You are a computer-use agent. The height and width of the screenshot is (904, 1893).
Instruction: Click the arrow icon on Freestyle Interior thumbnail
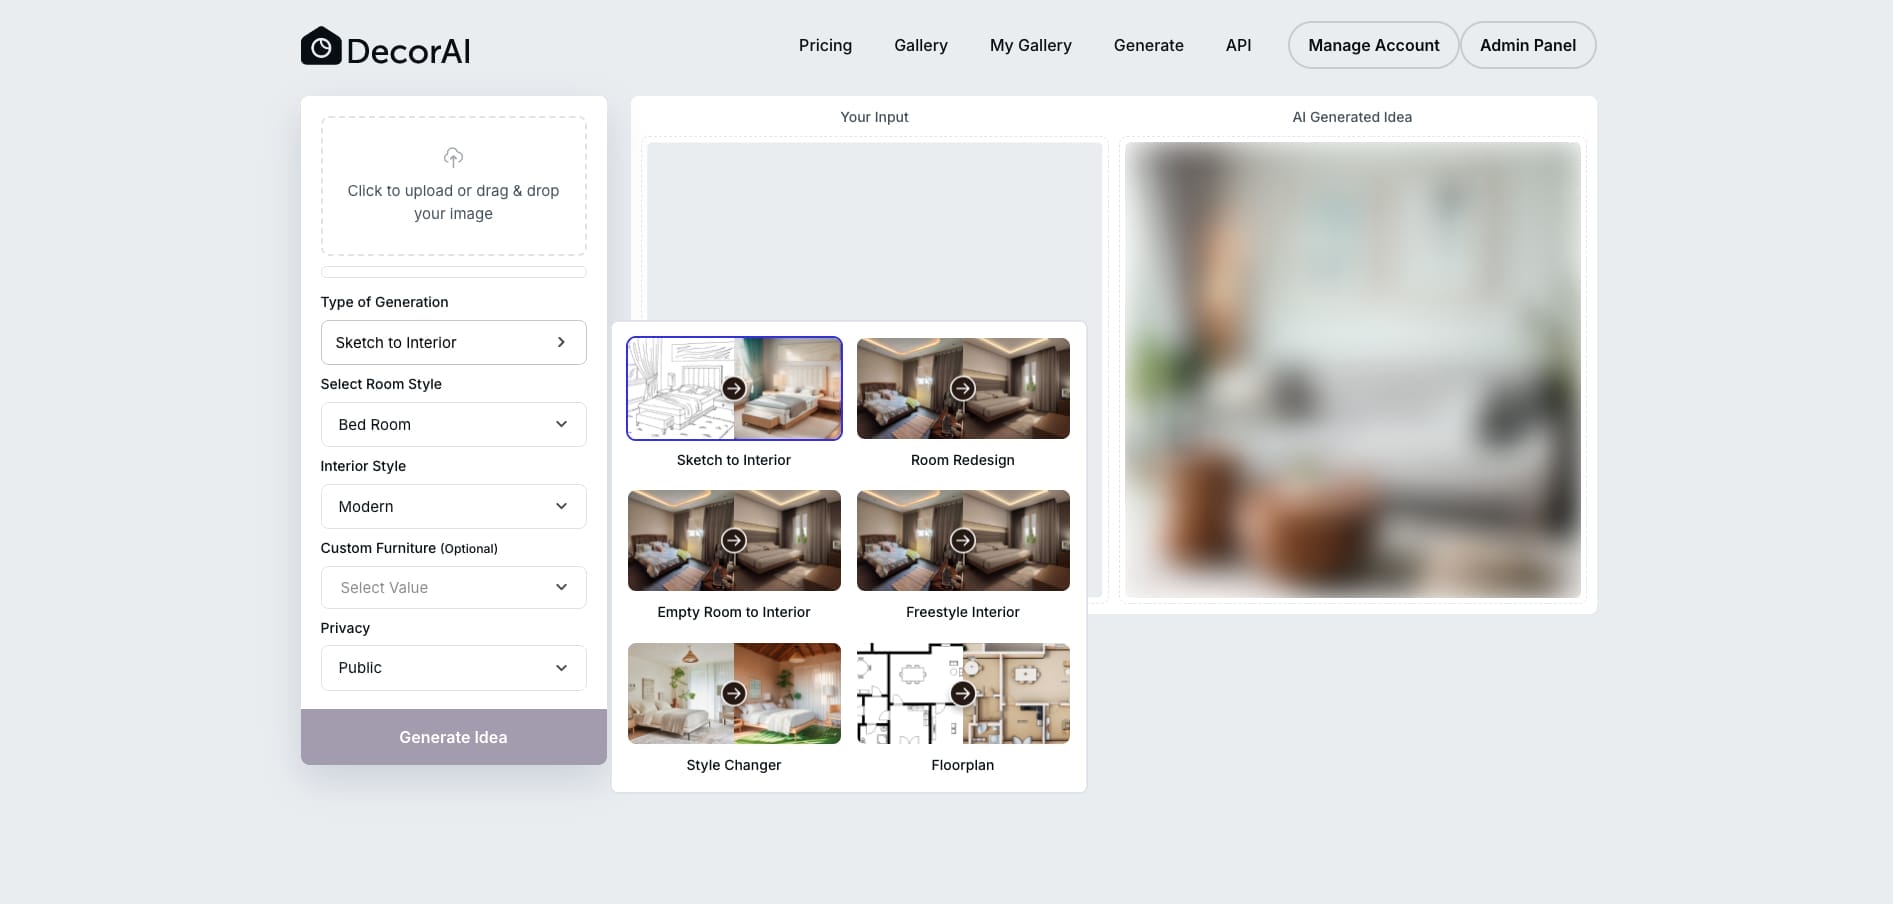[x=962, y=540]
